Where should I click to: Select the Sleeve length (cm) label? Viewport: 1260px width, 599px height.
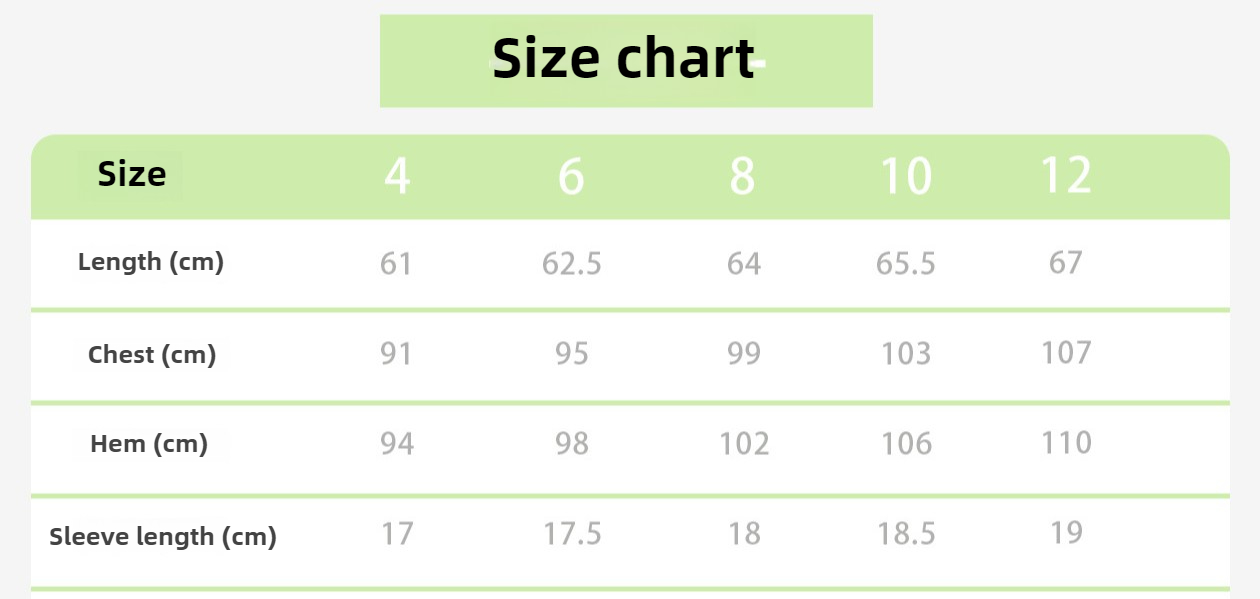point(163,537)
